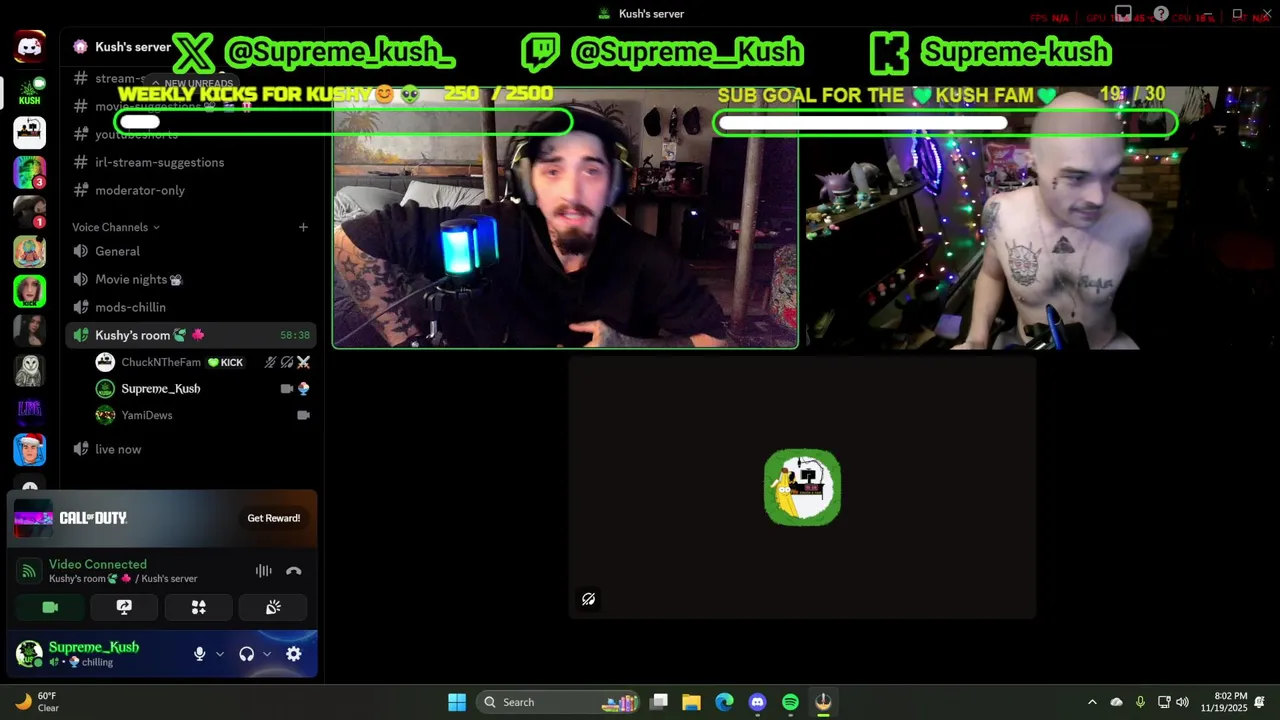This screenshot has height=720, width=1280.
Task: Open the purple LRG server icon
Action: coord(29,410)
